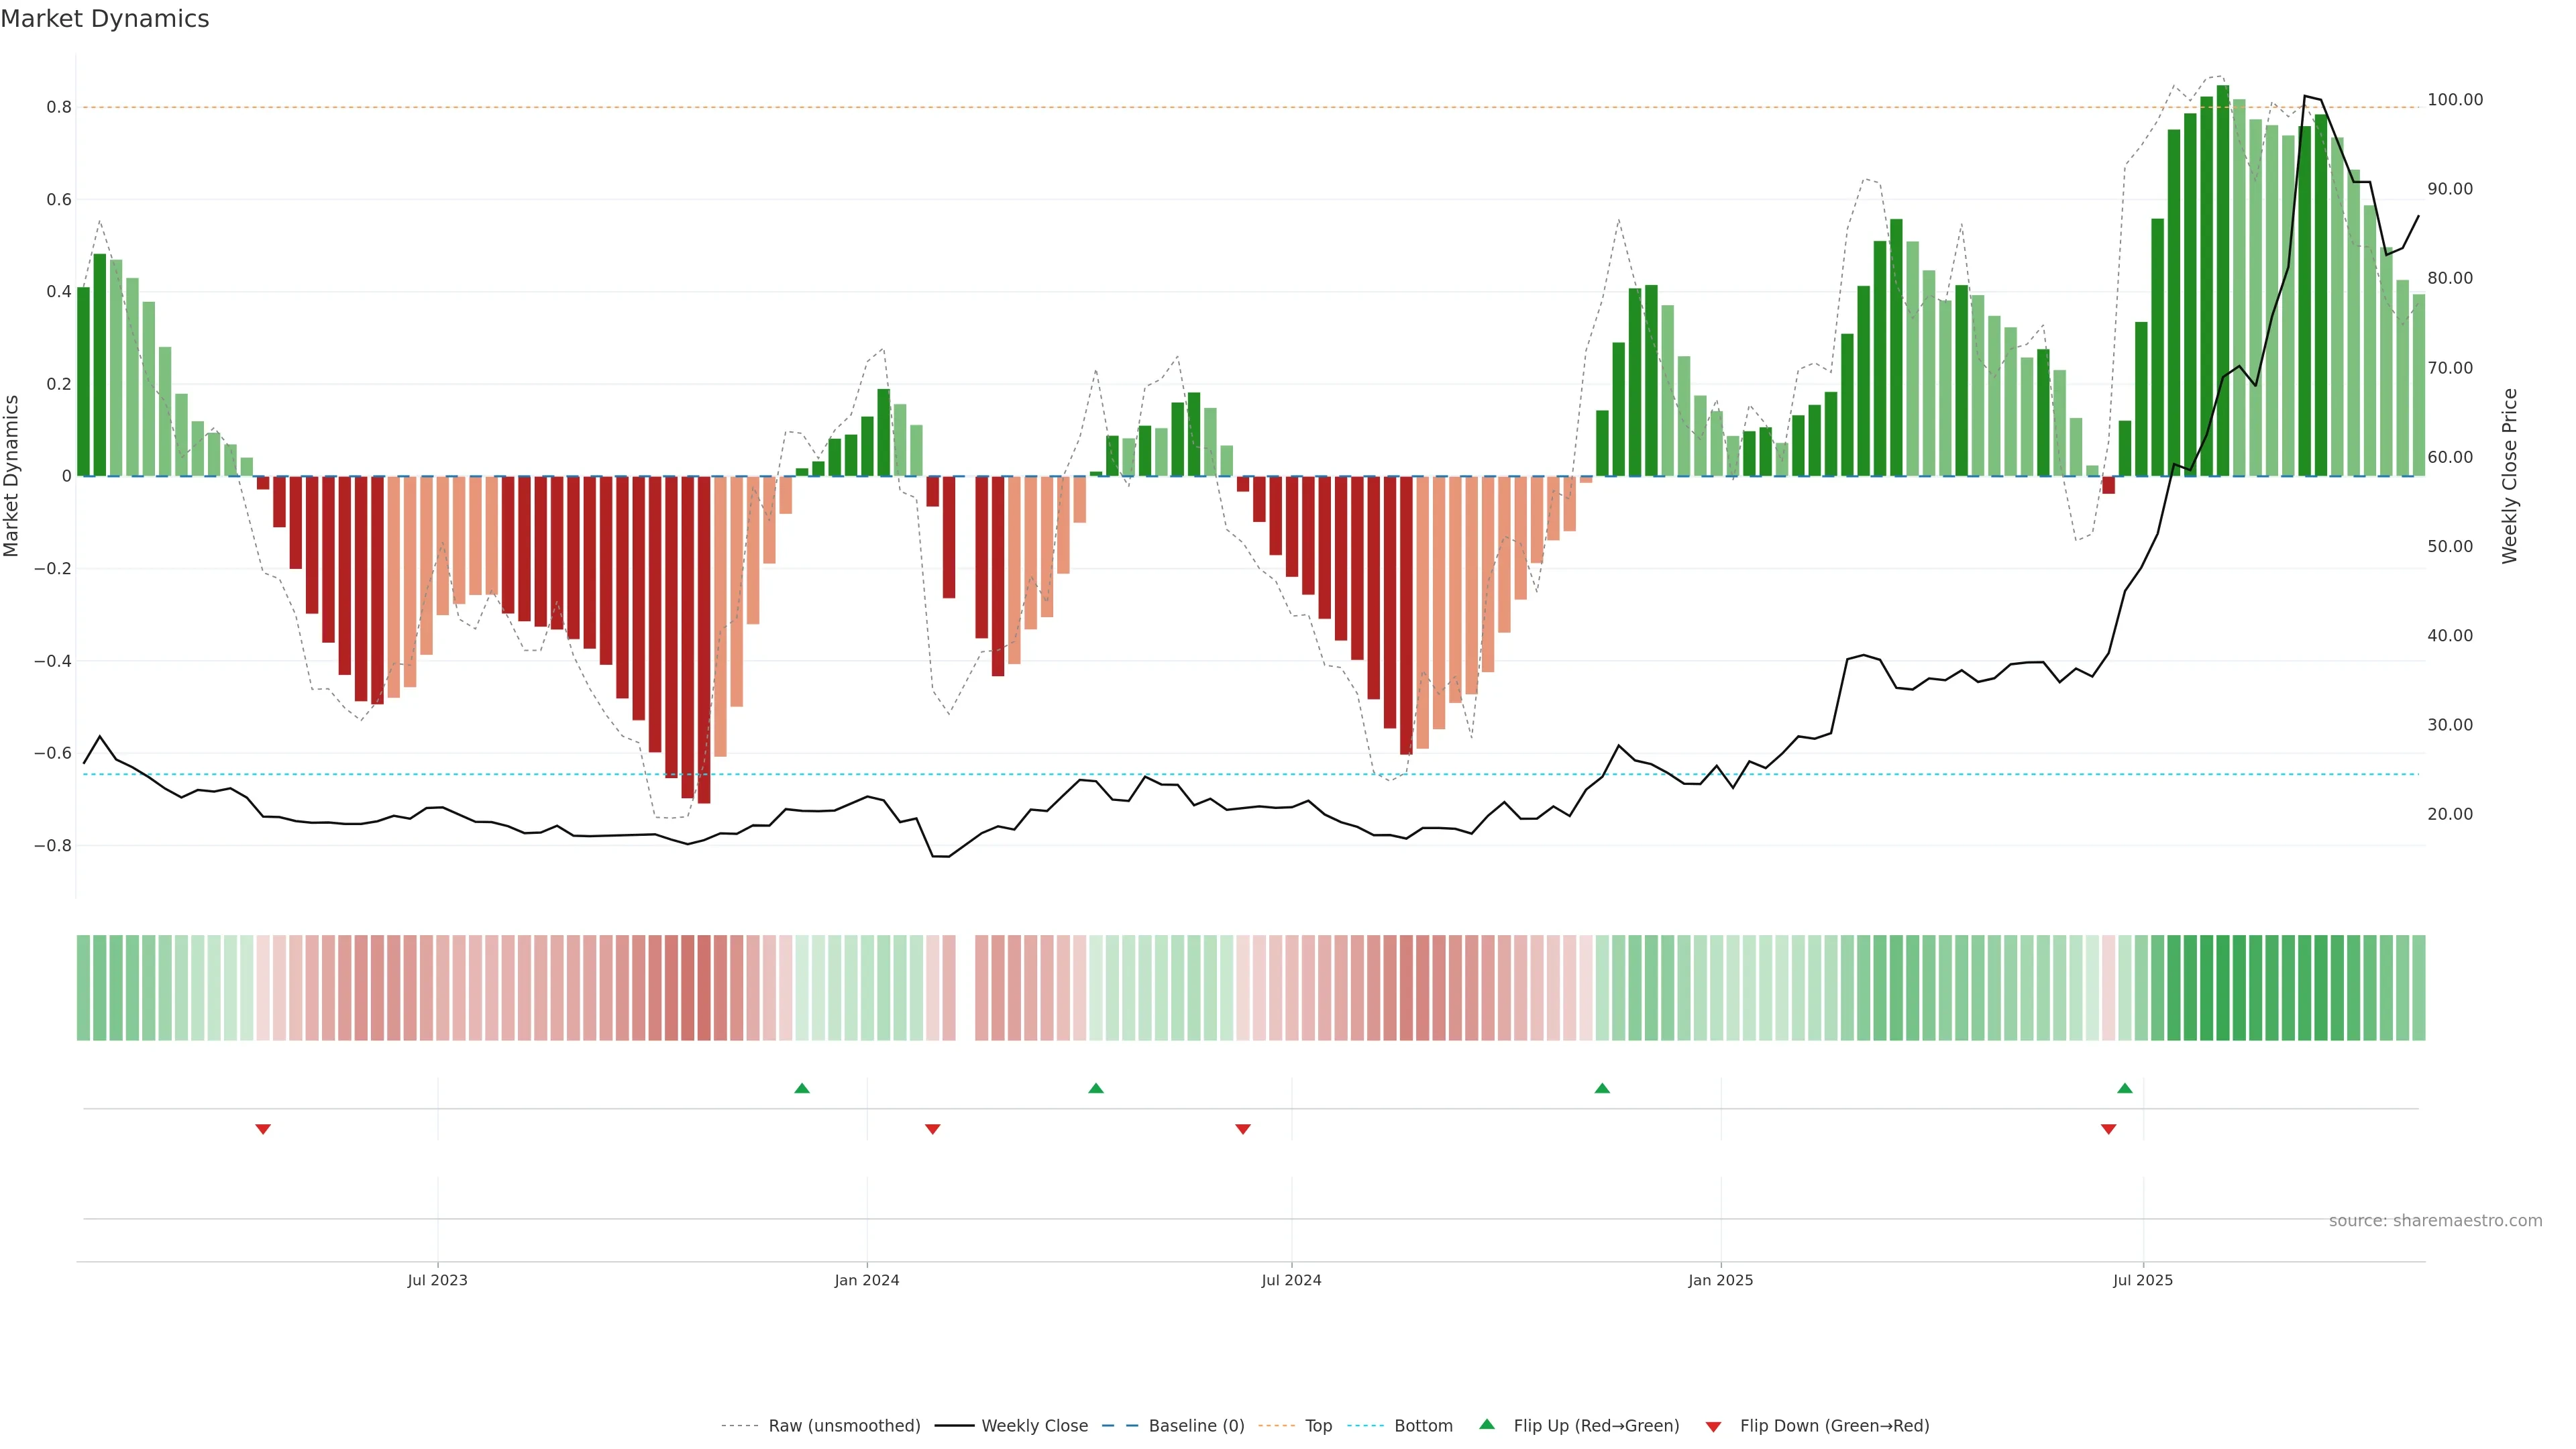The width and height of the screenshot is (2576, 1449).
Task: Toggle the Bottom legend entry
Action: (x=1423, y=1426)
